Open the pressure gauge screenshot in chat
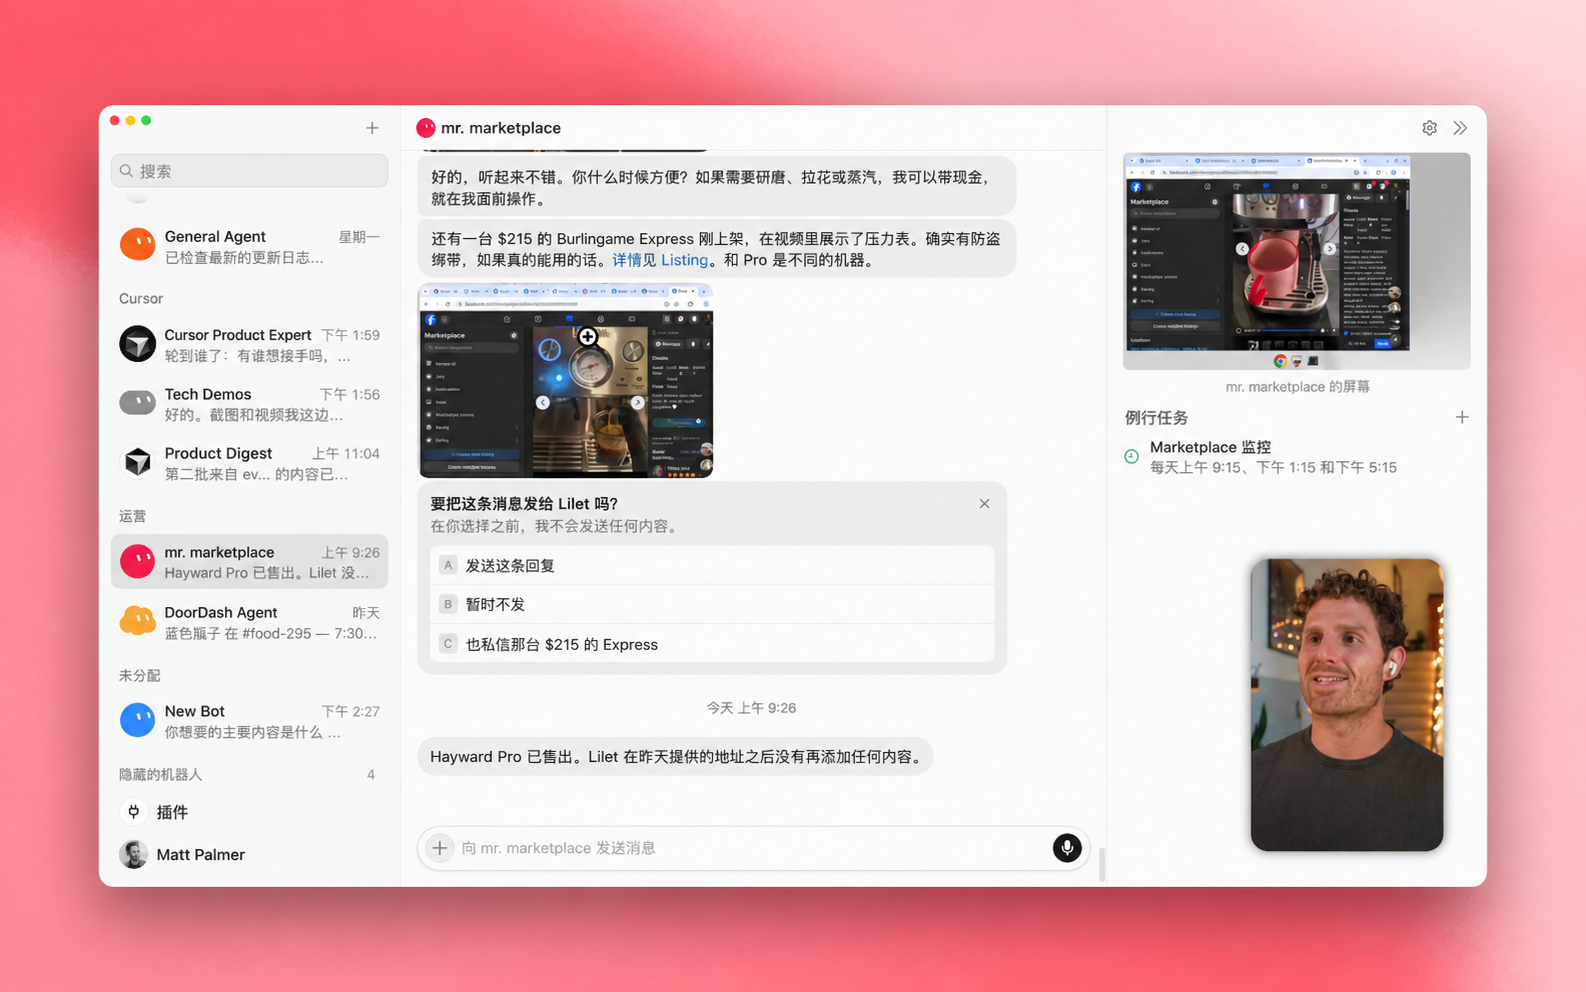The width and height of the screenshot is (1586, 992). 566,381
